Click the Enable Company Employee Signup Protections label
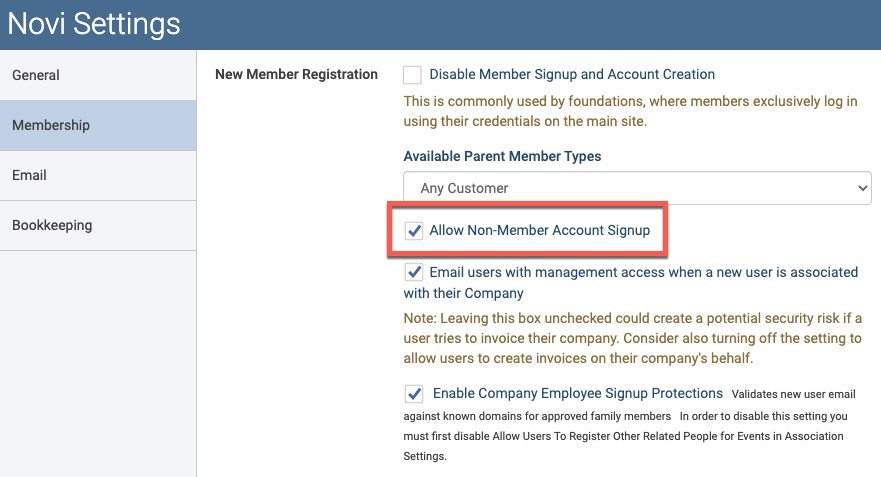The image size is (881, 477). tap(578, 393)
